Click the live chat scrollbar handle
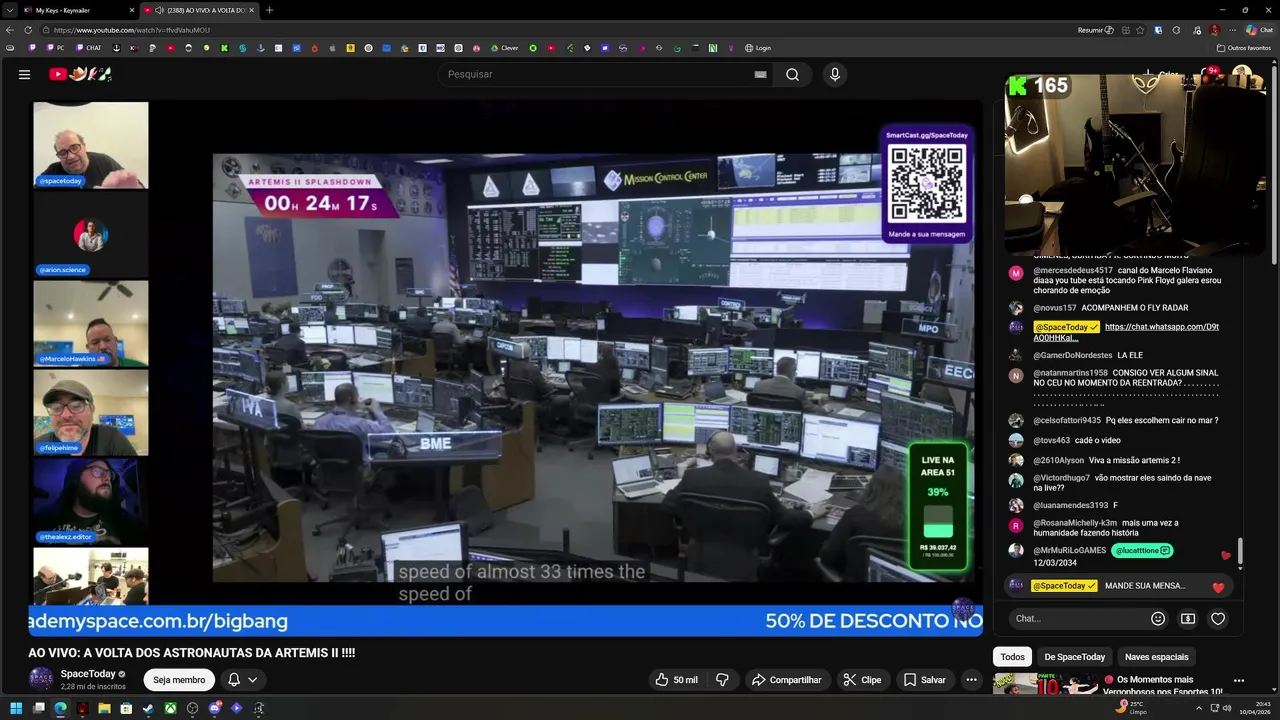1280x720 pixels. pyautogui.click(x=1240, y=551)
